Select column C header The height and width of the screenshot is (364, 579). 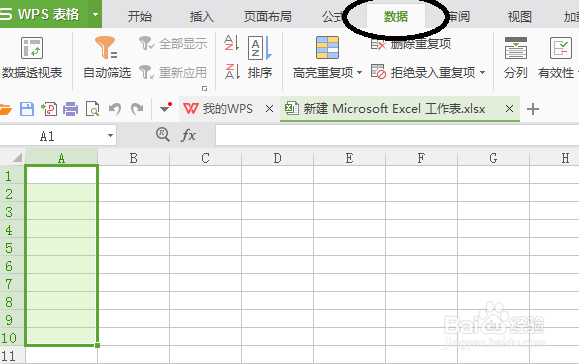205,158
